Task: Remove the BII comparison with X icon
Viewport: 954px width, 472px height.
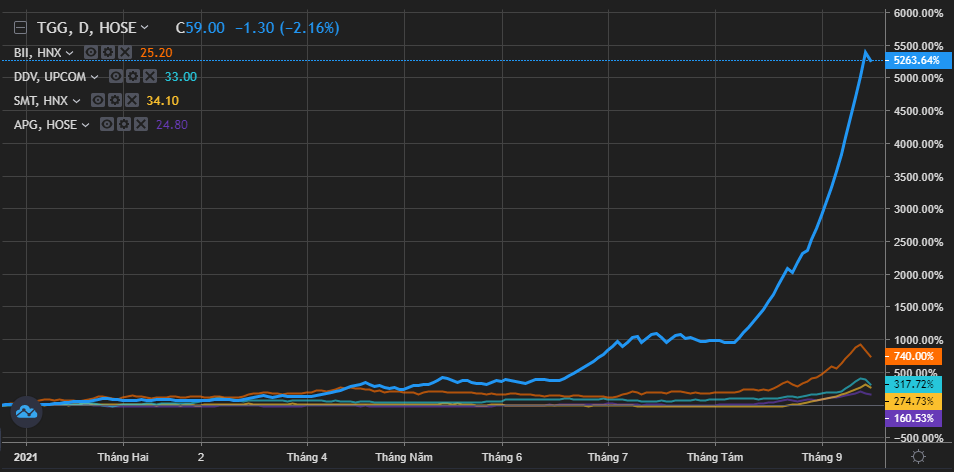Action: [125, 52]
